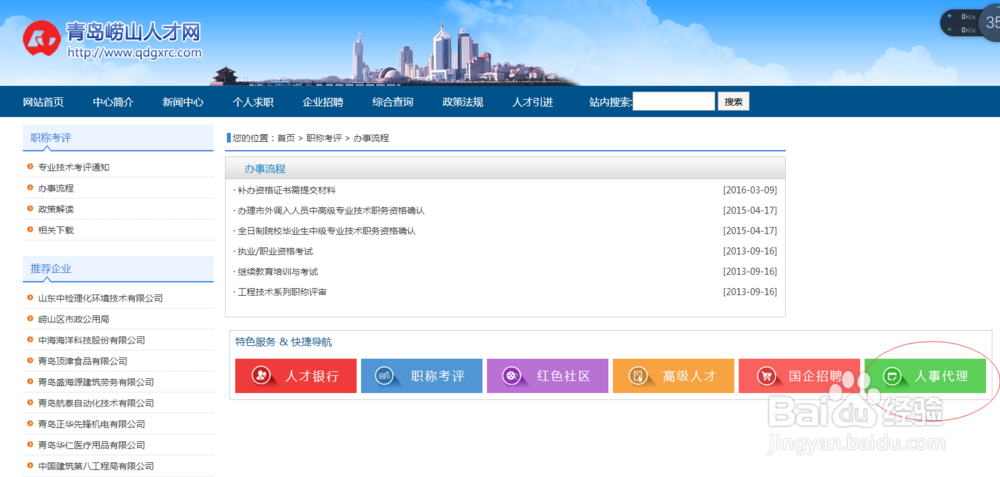The image size is (1000, 477).
Task: Open 网站首页 in the navigation bar
Action: coord(43,102)
